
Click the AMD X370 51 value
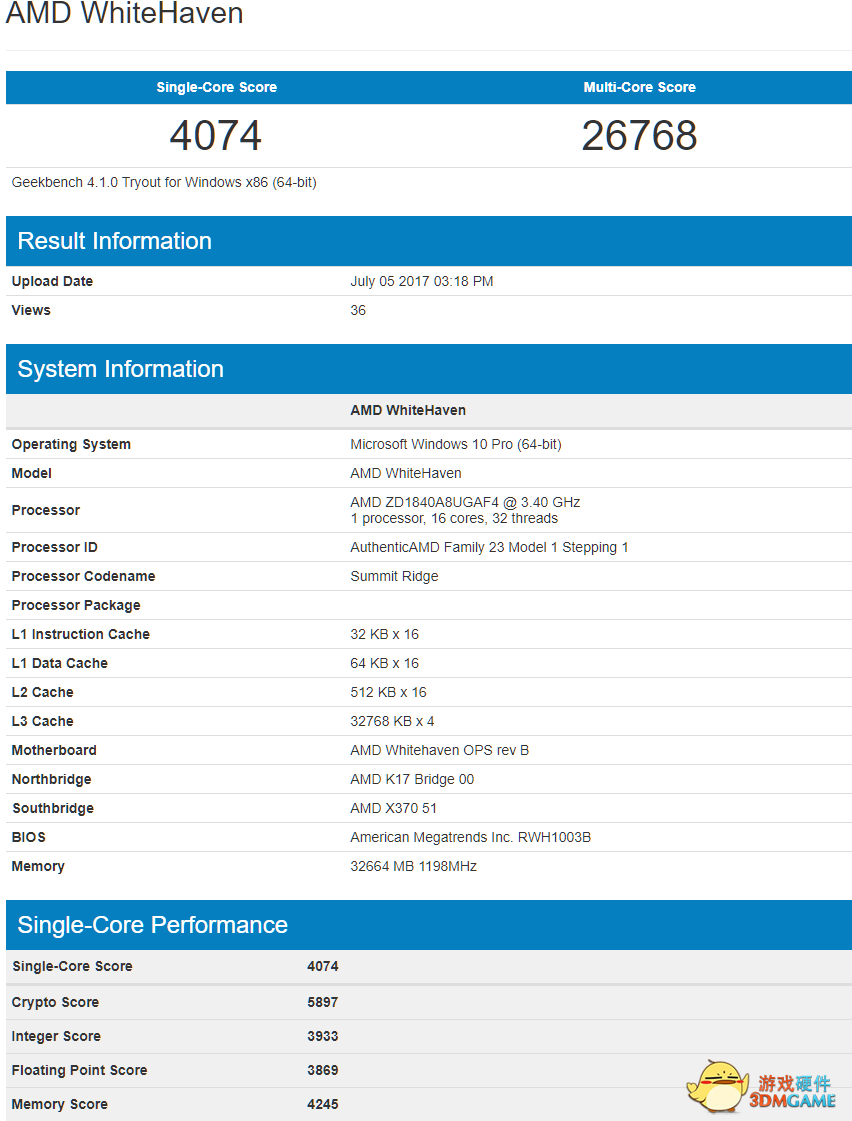(394, 809)
